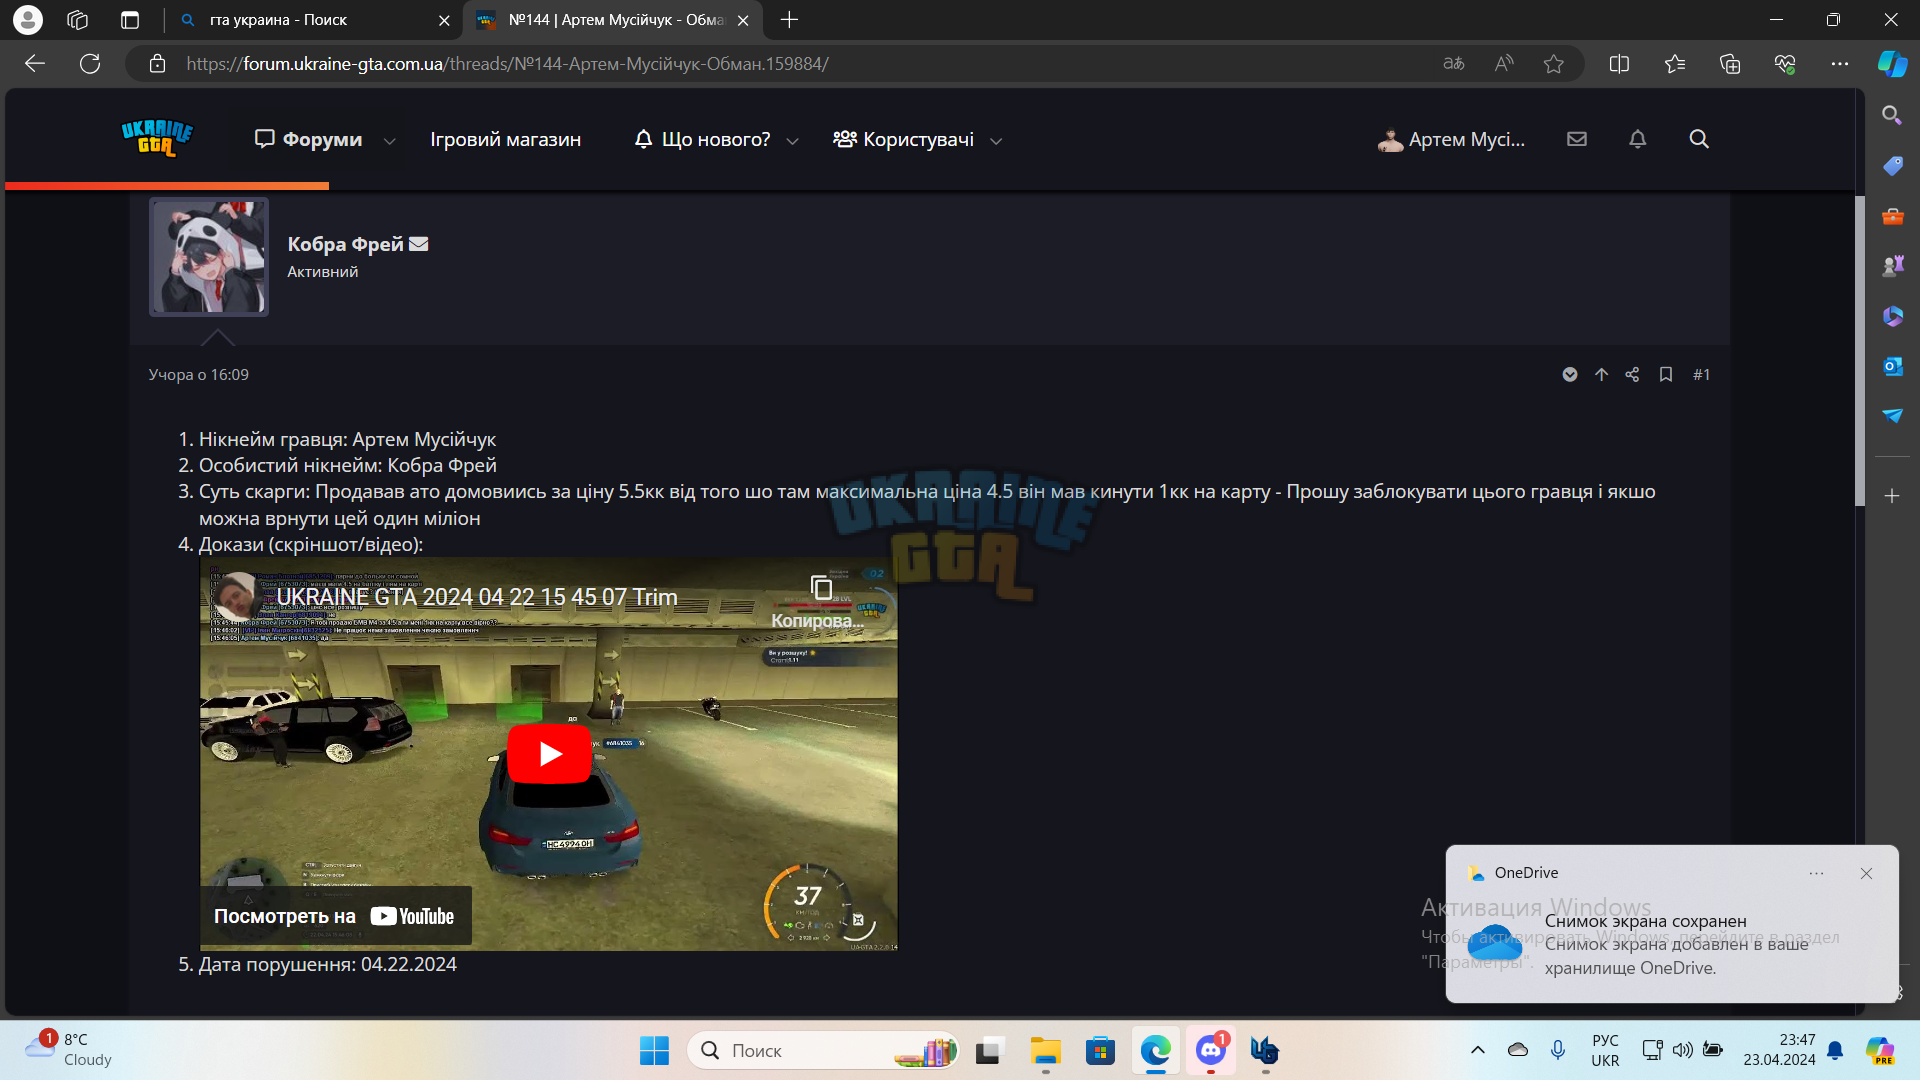Open Telegram in the Edge sidebar
1920x1080 pixels.
coord(1892,416)
